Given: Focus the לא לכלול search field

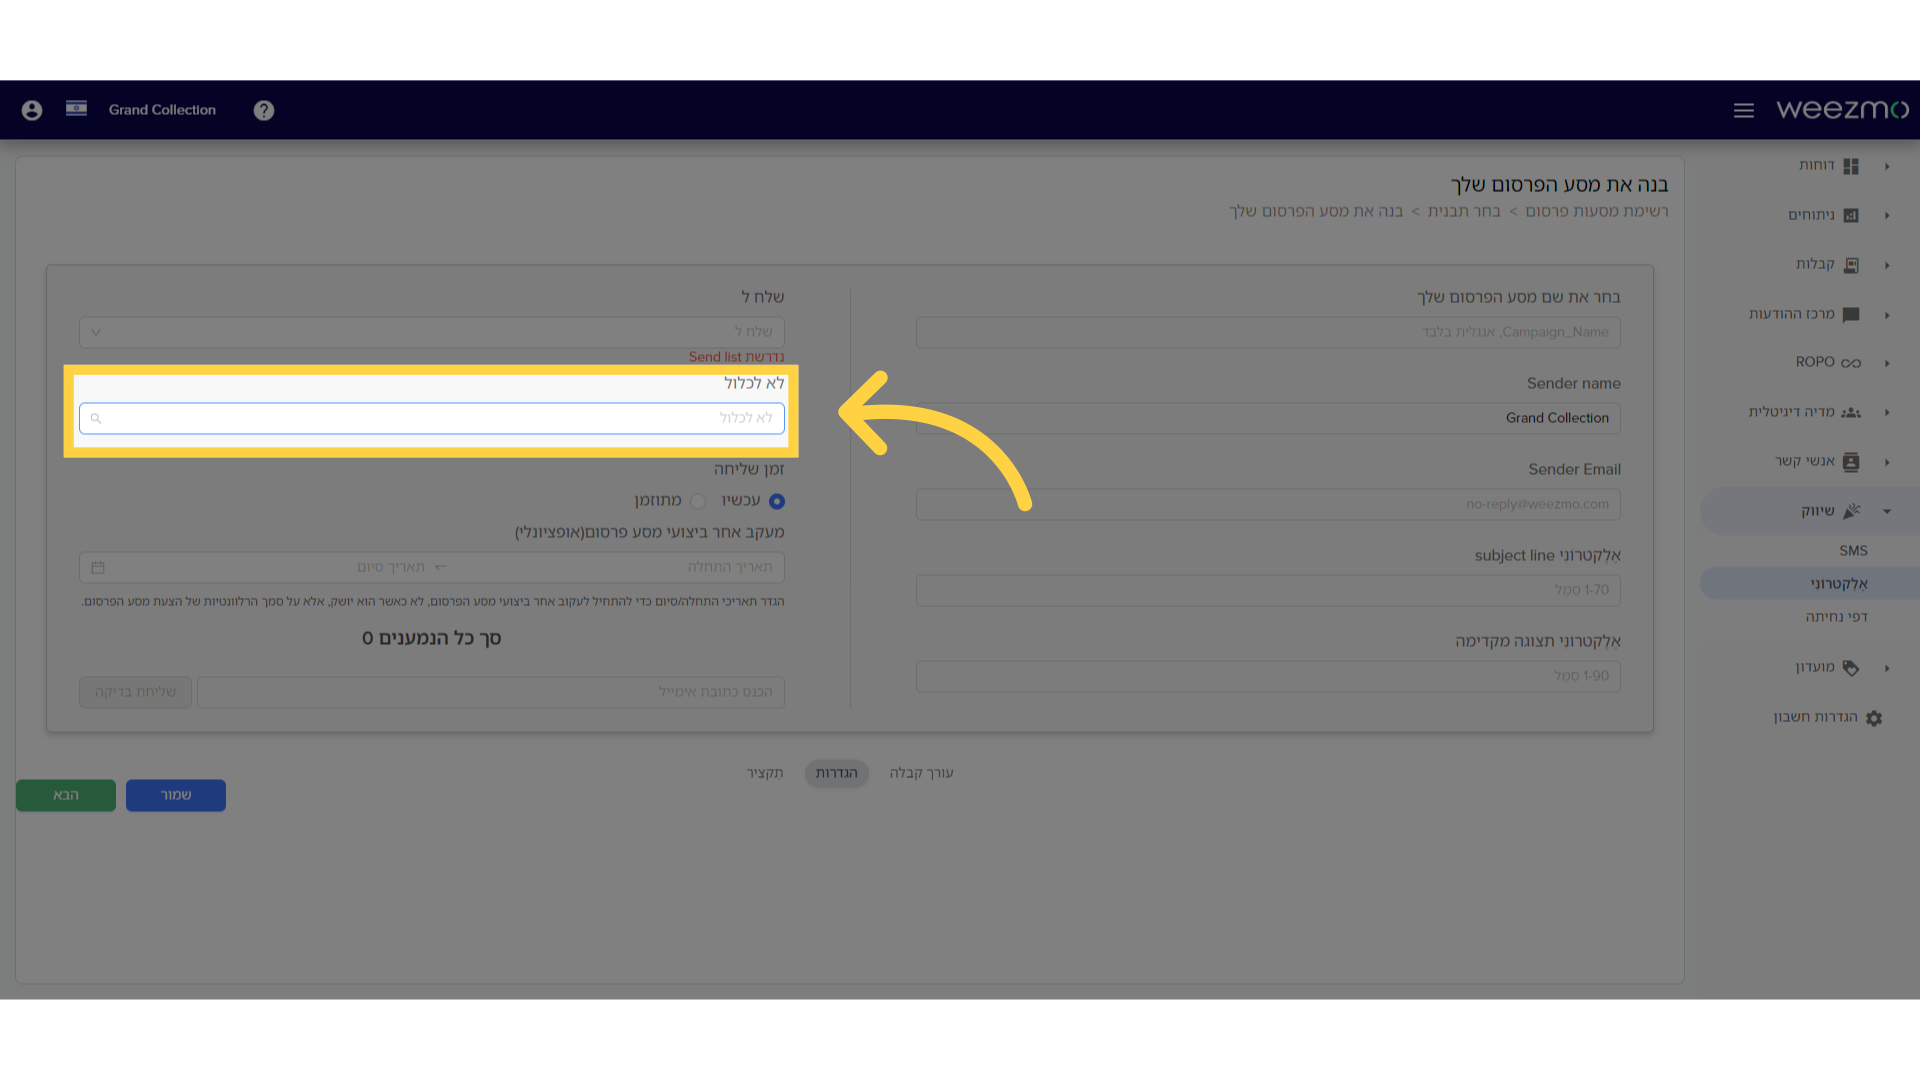Looking at the screenshot, I should pyautogui.click(x=432, y=418).
